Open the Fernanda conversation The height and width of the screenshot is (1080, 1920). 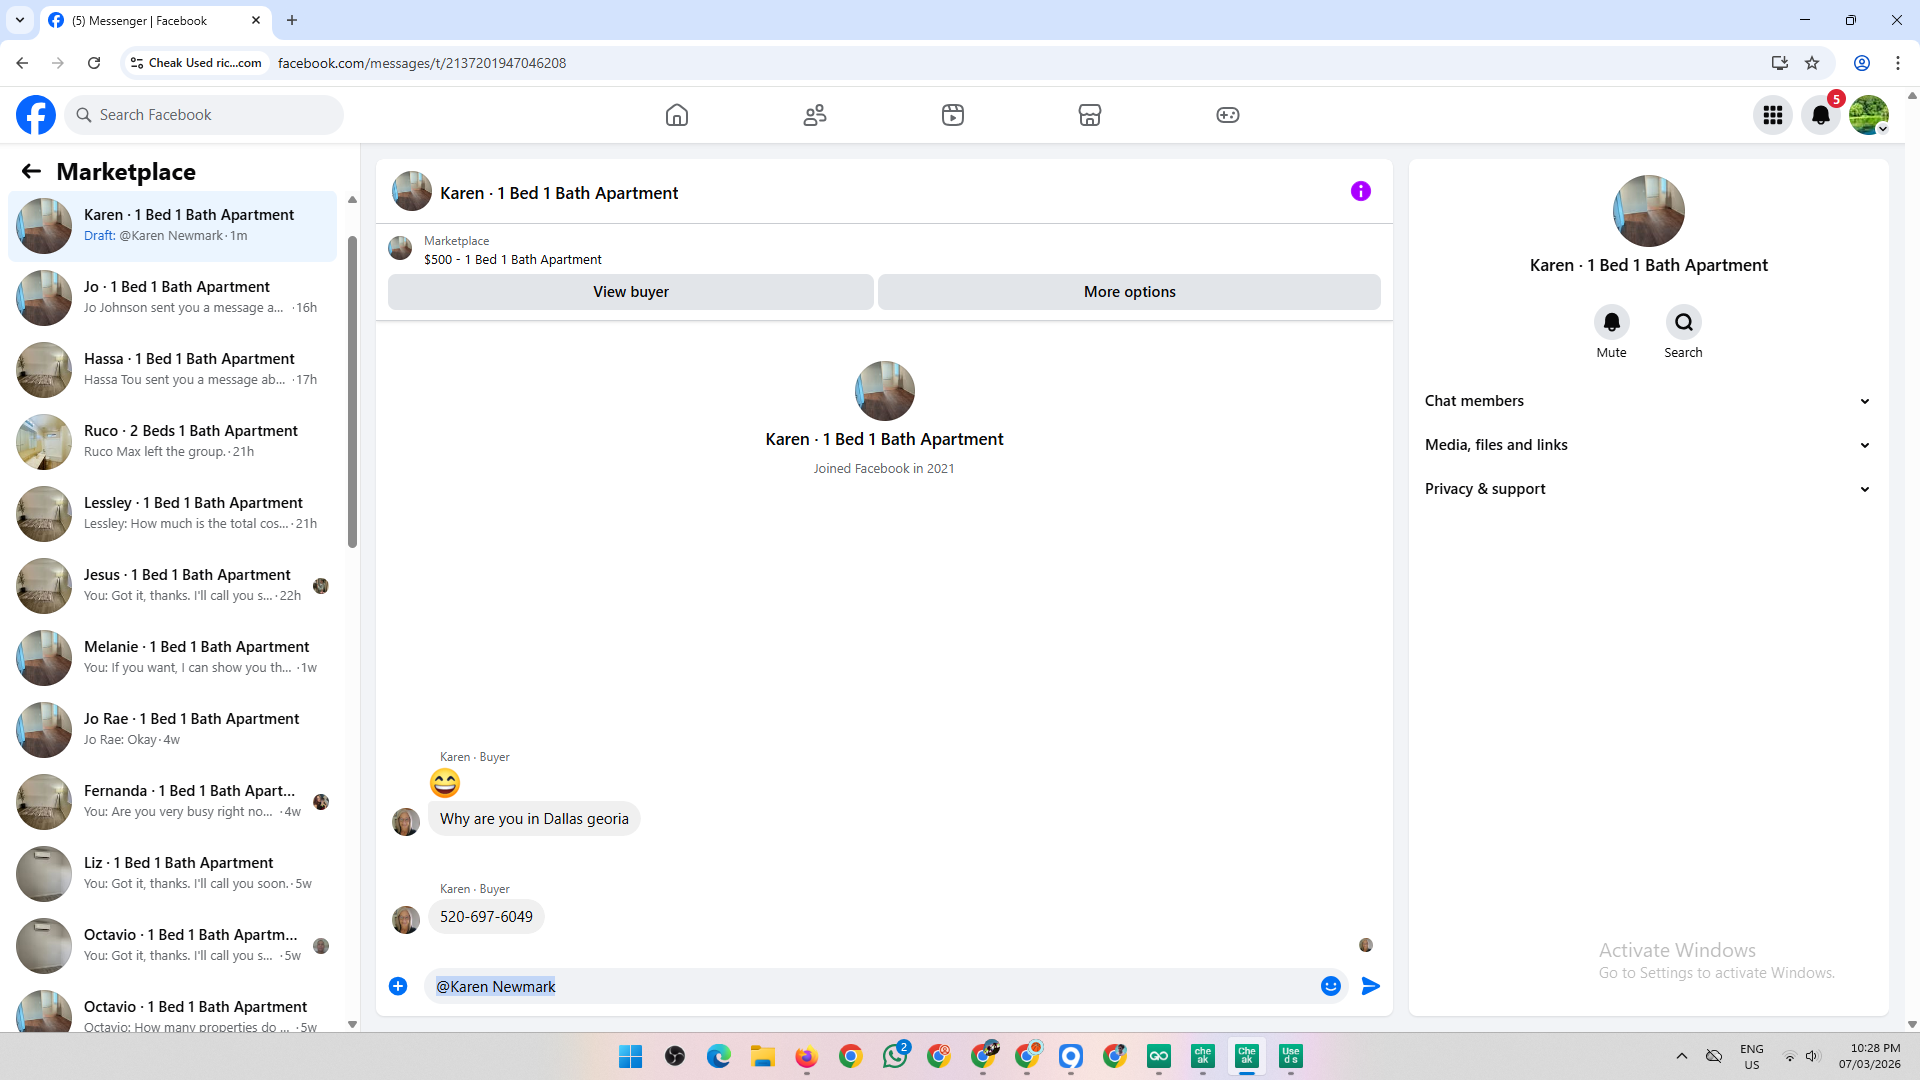click(172, 802)
